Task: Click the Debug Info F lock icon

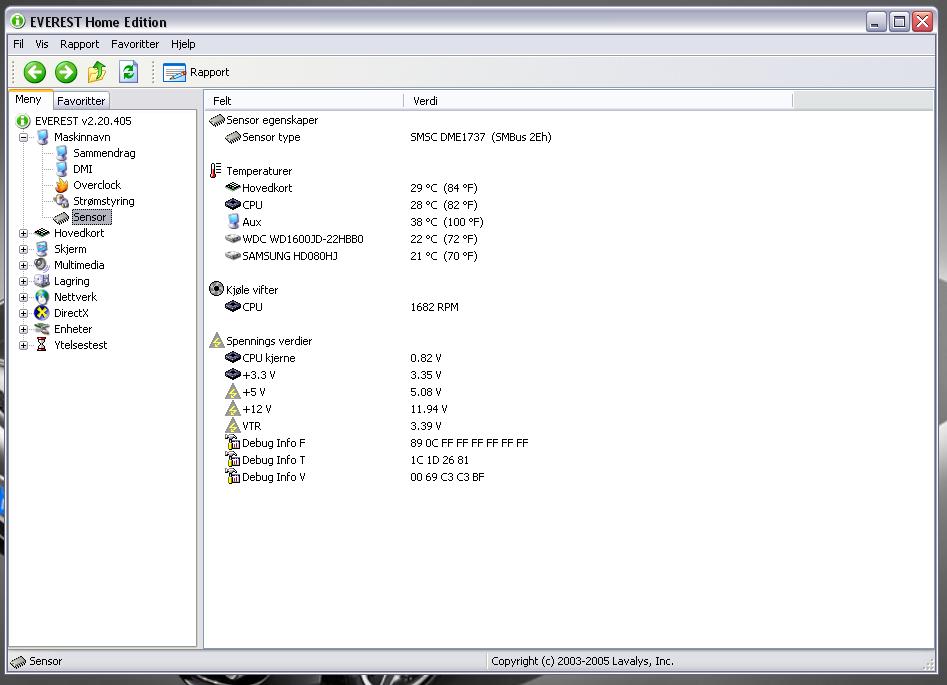Action: 233,442
